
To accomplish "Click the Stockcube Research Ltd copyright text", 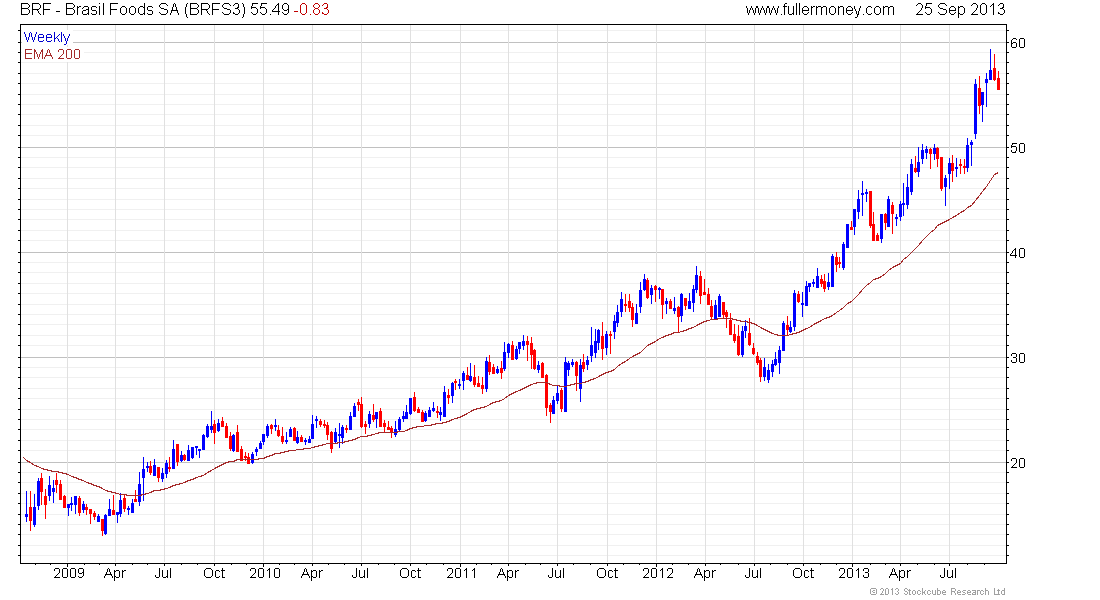I will coord(937,592).
